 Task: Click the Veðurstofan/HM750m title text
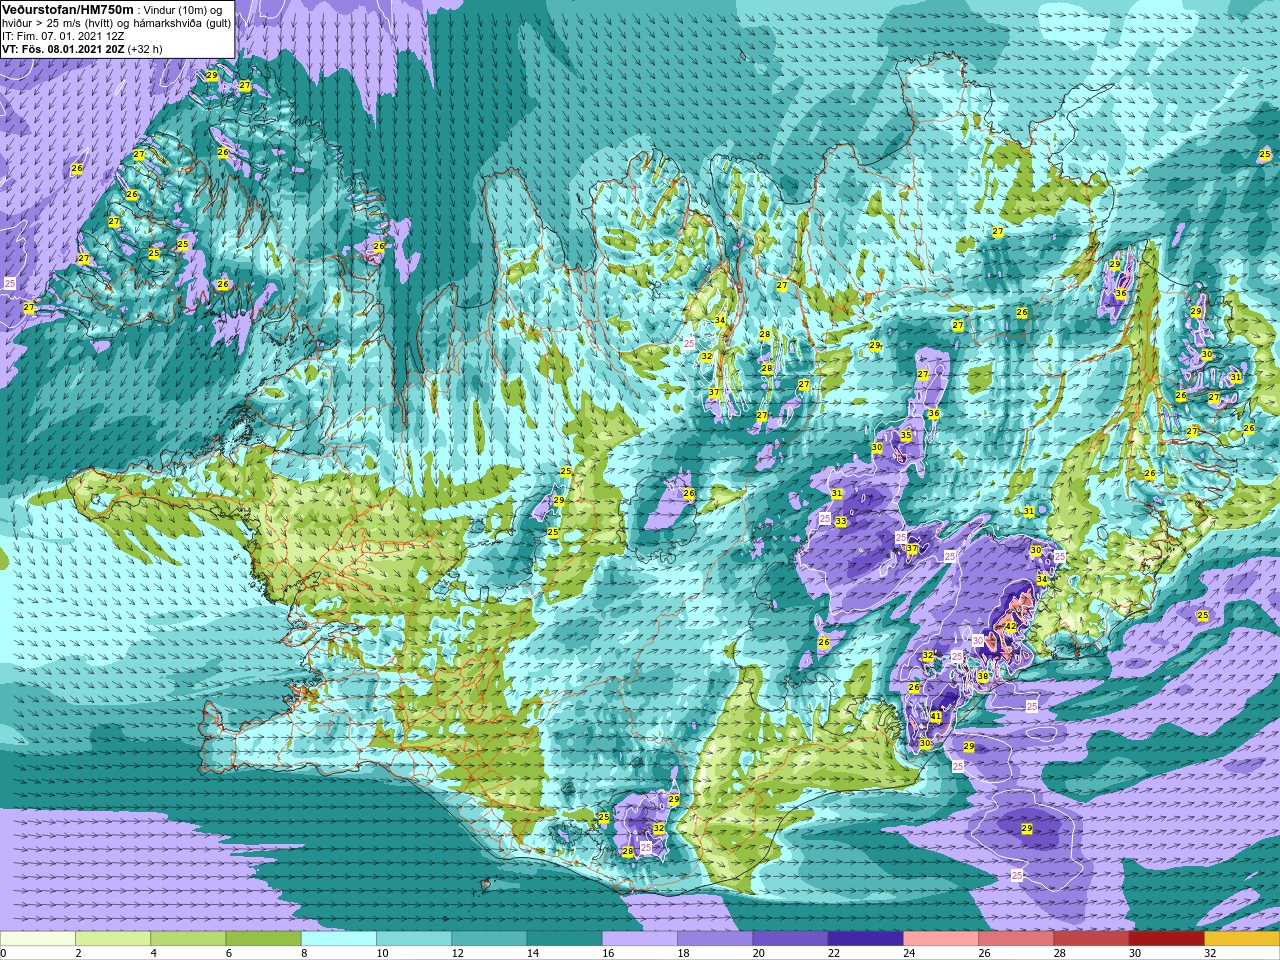[67, 9]
